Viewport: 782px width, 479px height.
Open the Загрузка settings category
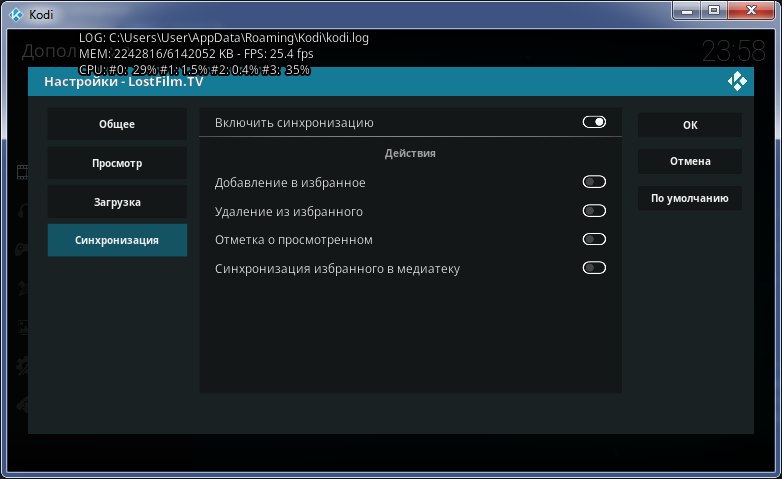coord(117,202)
